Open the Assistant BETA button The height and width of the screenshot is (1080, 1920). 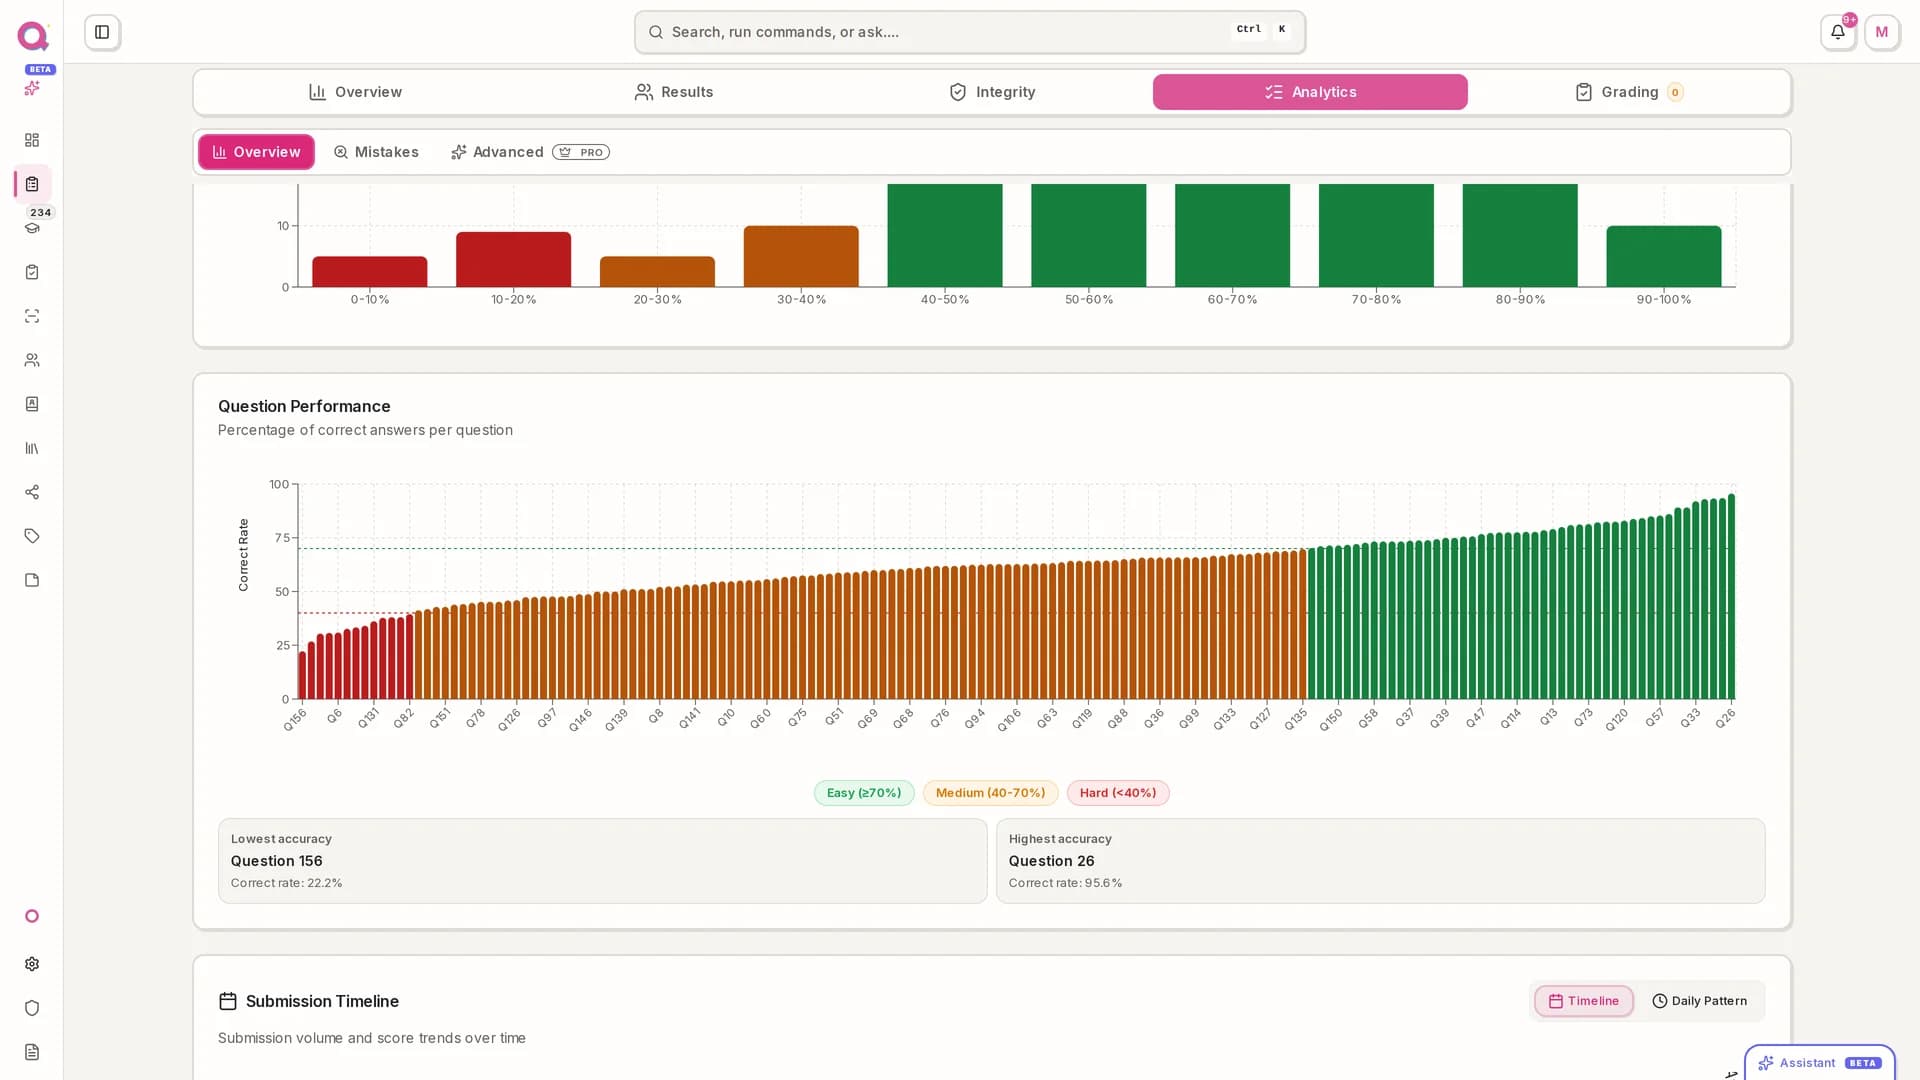tap(1819, 1062)
